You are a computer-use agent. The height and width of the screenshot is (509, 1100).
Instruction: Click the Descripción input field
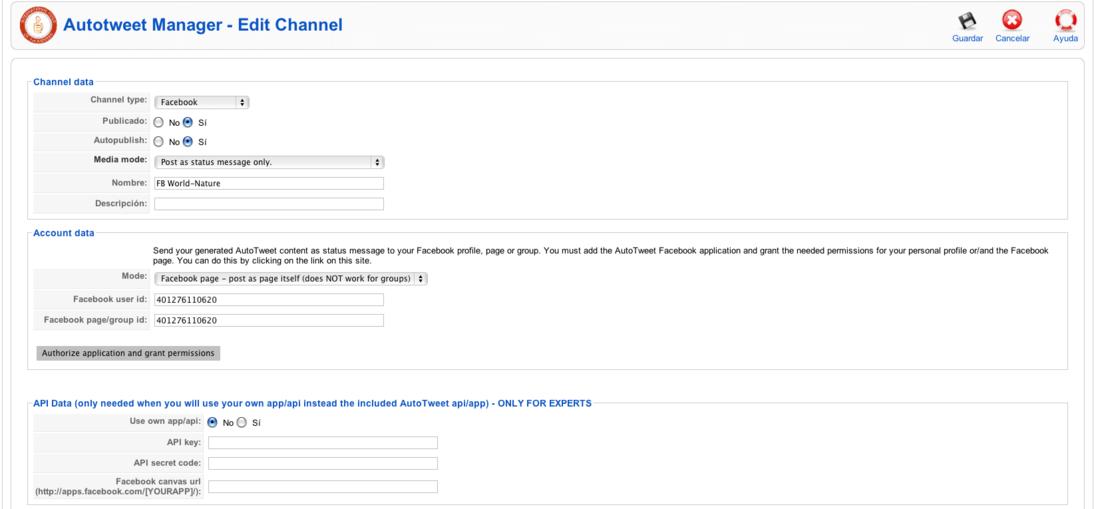(269, 204)
